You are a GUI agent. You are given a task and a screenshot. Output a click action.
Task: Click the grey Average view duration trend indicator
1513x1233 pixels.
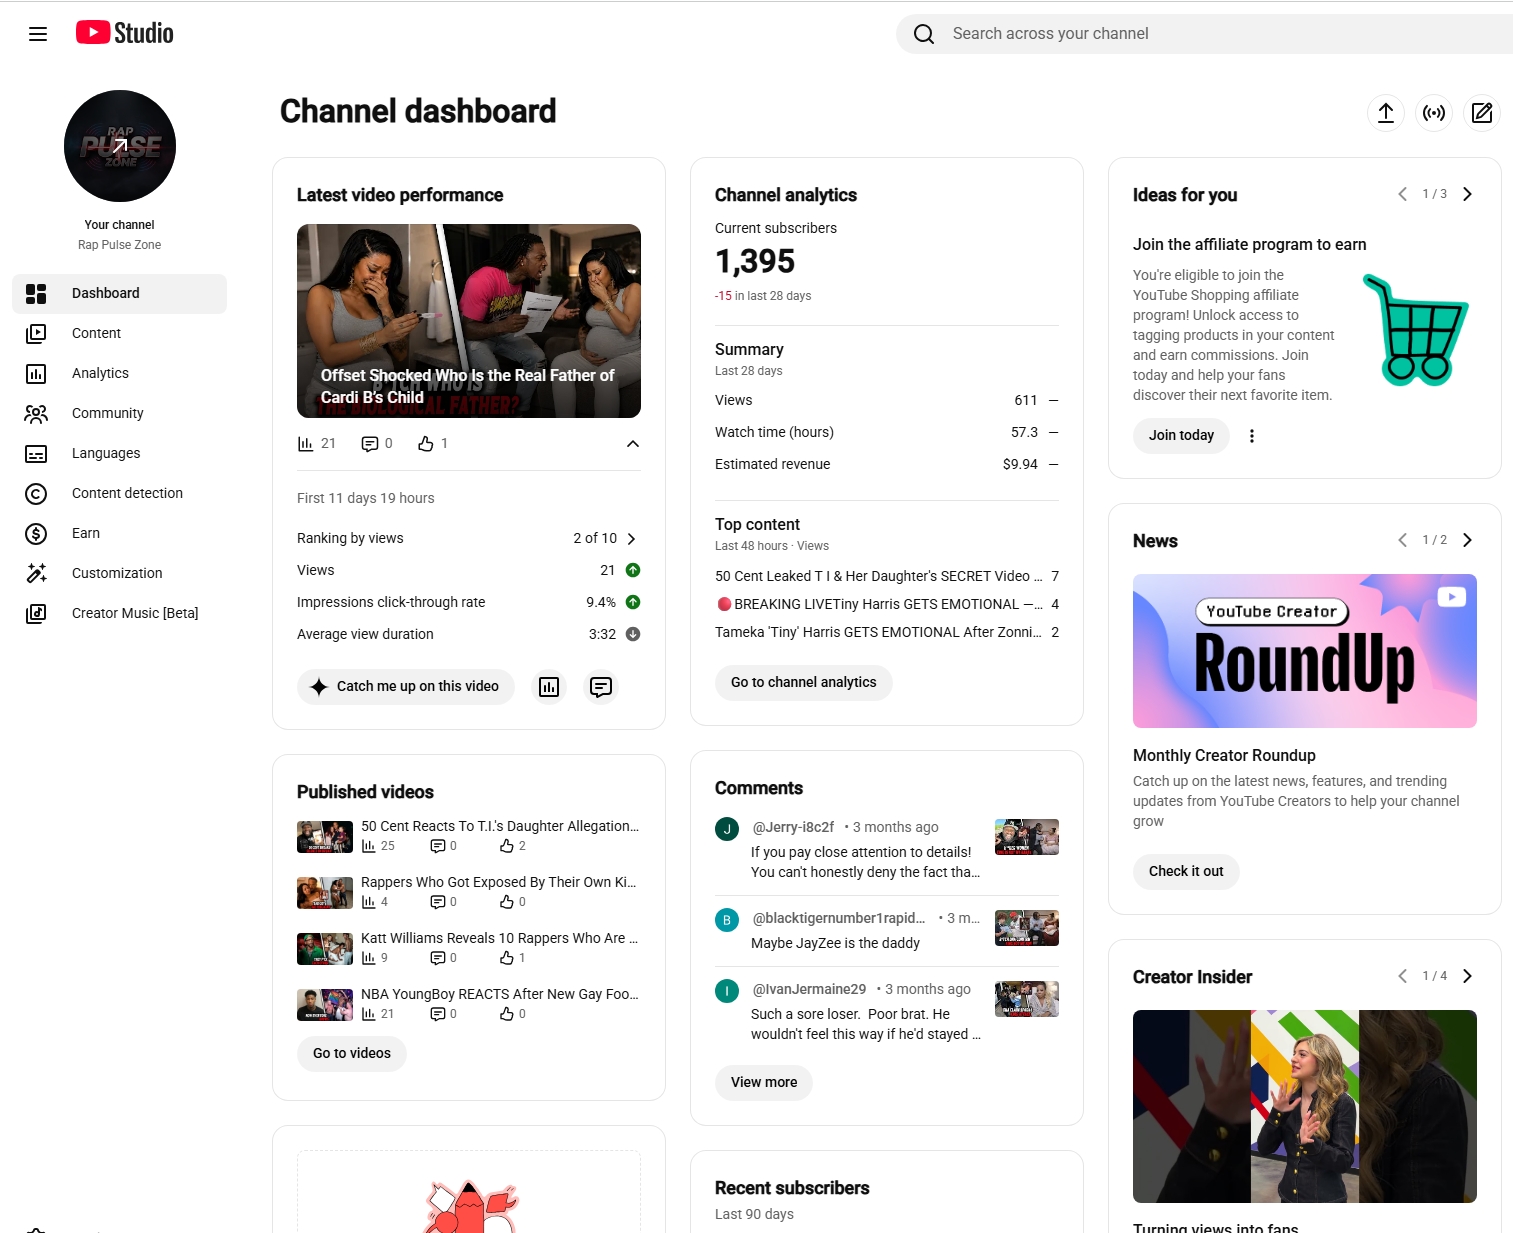click(633, 634)
